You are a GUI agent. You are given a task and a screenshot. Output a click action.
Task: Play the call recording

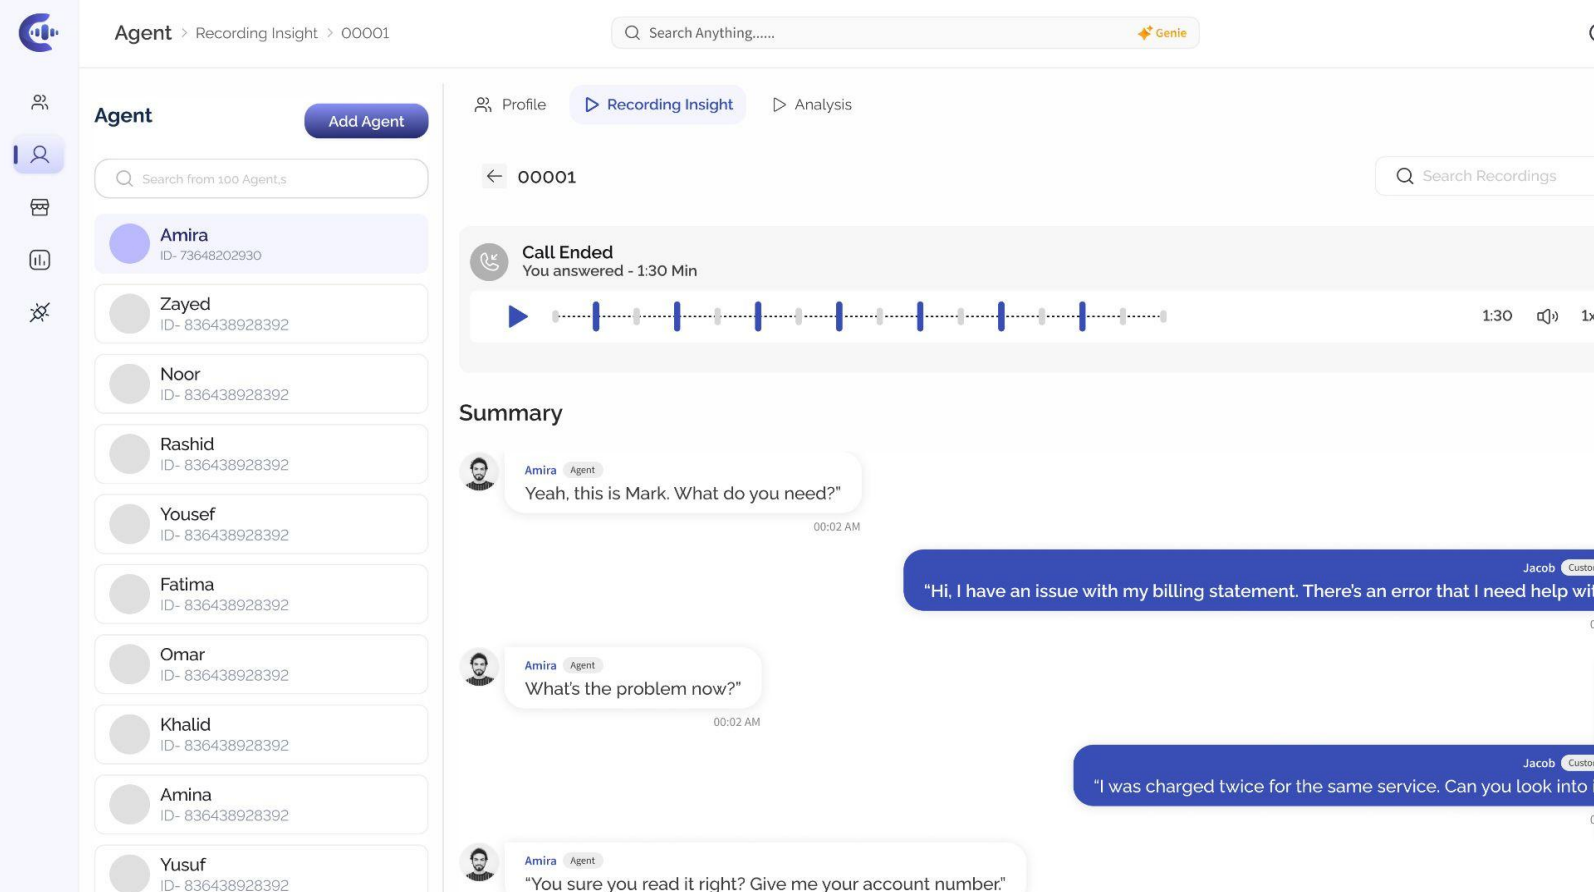517,317
